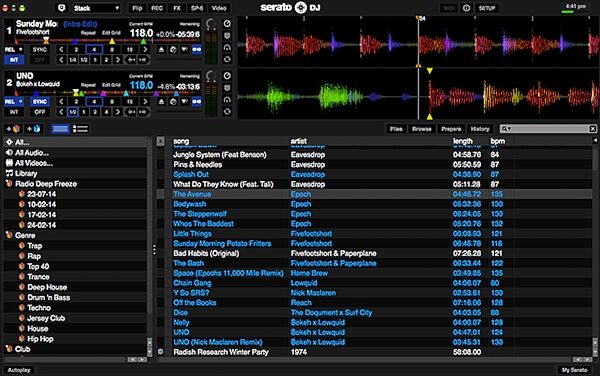
Task: Open the Prepare panel
Action: 451,129
